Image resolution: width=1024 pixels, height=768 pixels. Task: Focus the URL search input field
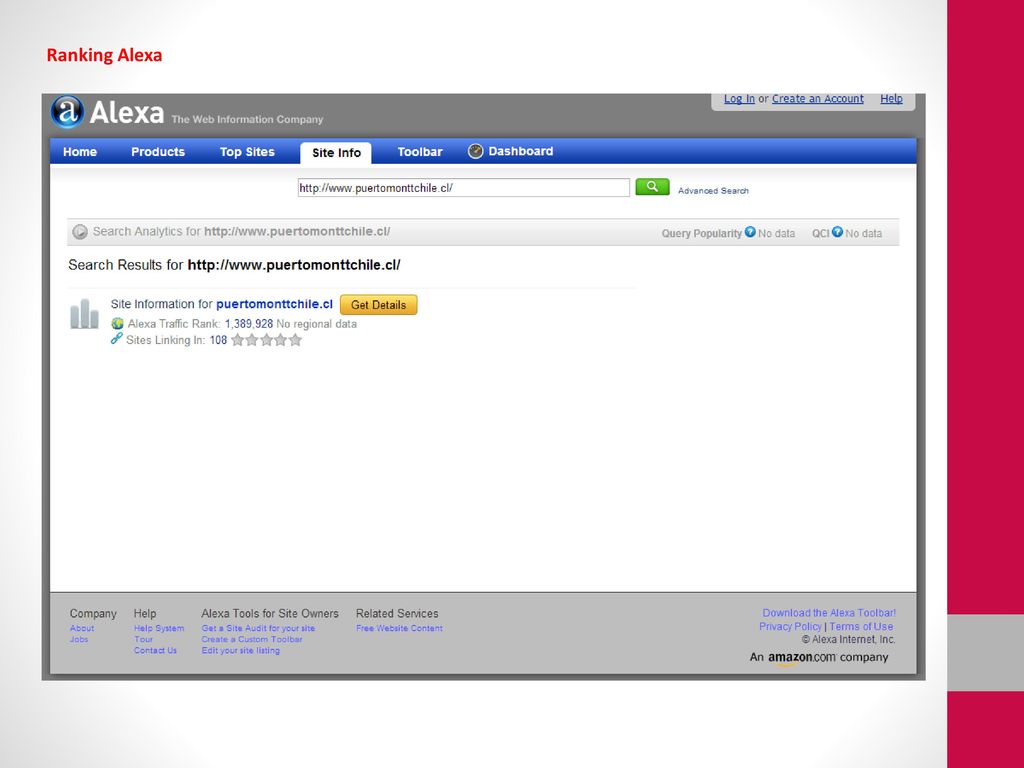click(464, 187)
